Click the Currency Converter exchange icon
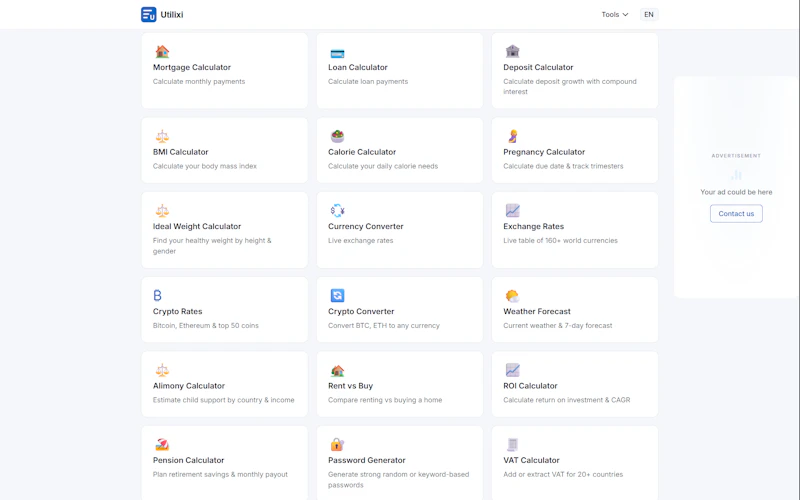The height and width of the screenshot is (500, 800). pos(337,210)
